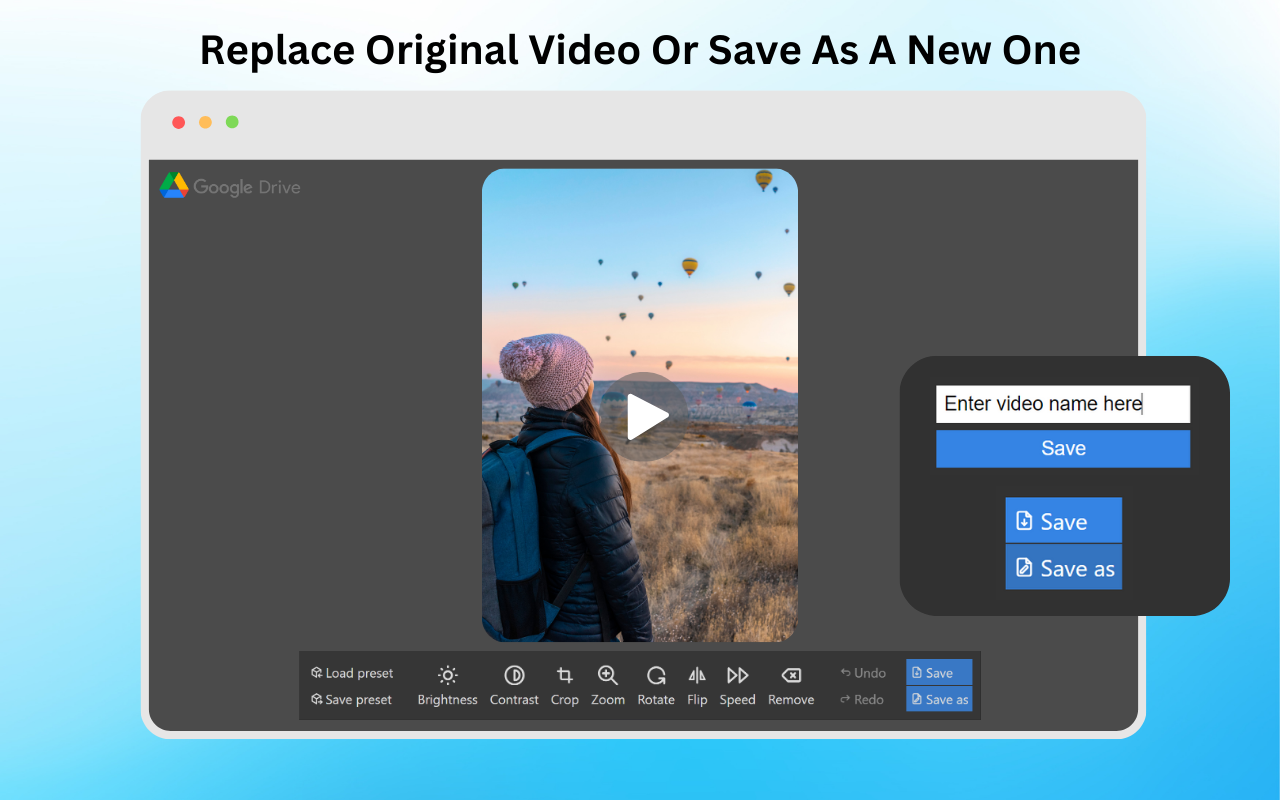Play the video with center play button
Viewport: 1280px width, 800px height.
[x=645, y=417]
